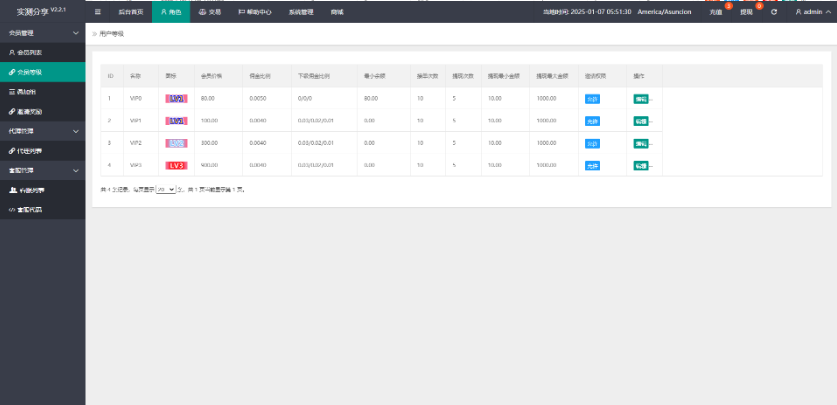Click the LV2 badge in VIP2 row
The height and width of the screenshot is (405, 837).
coord(176,143)
